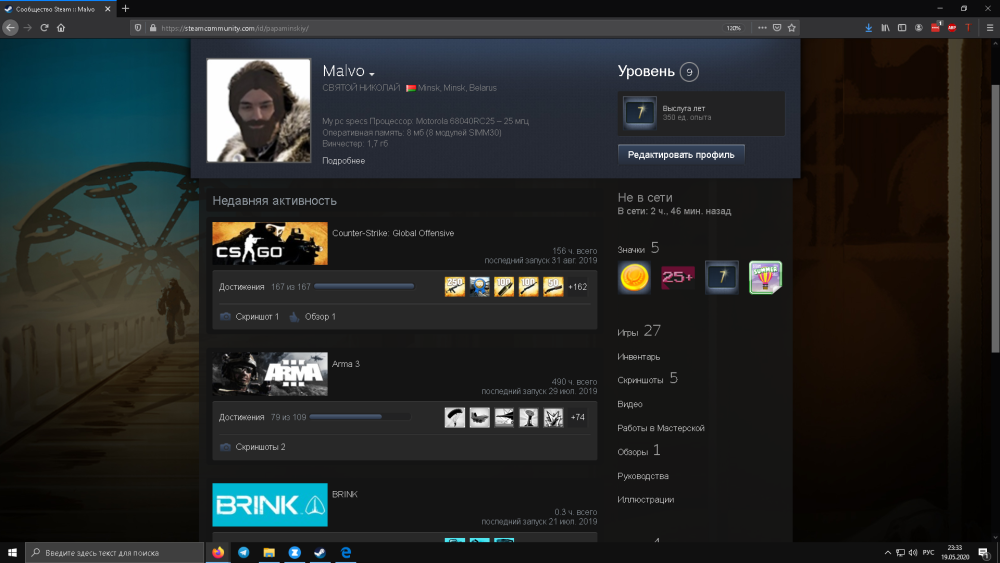The image size is (1000, 563).
Task: Close the Steam community browser tab
Action: 107,9
